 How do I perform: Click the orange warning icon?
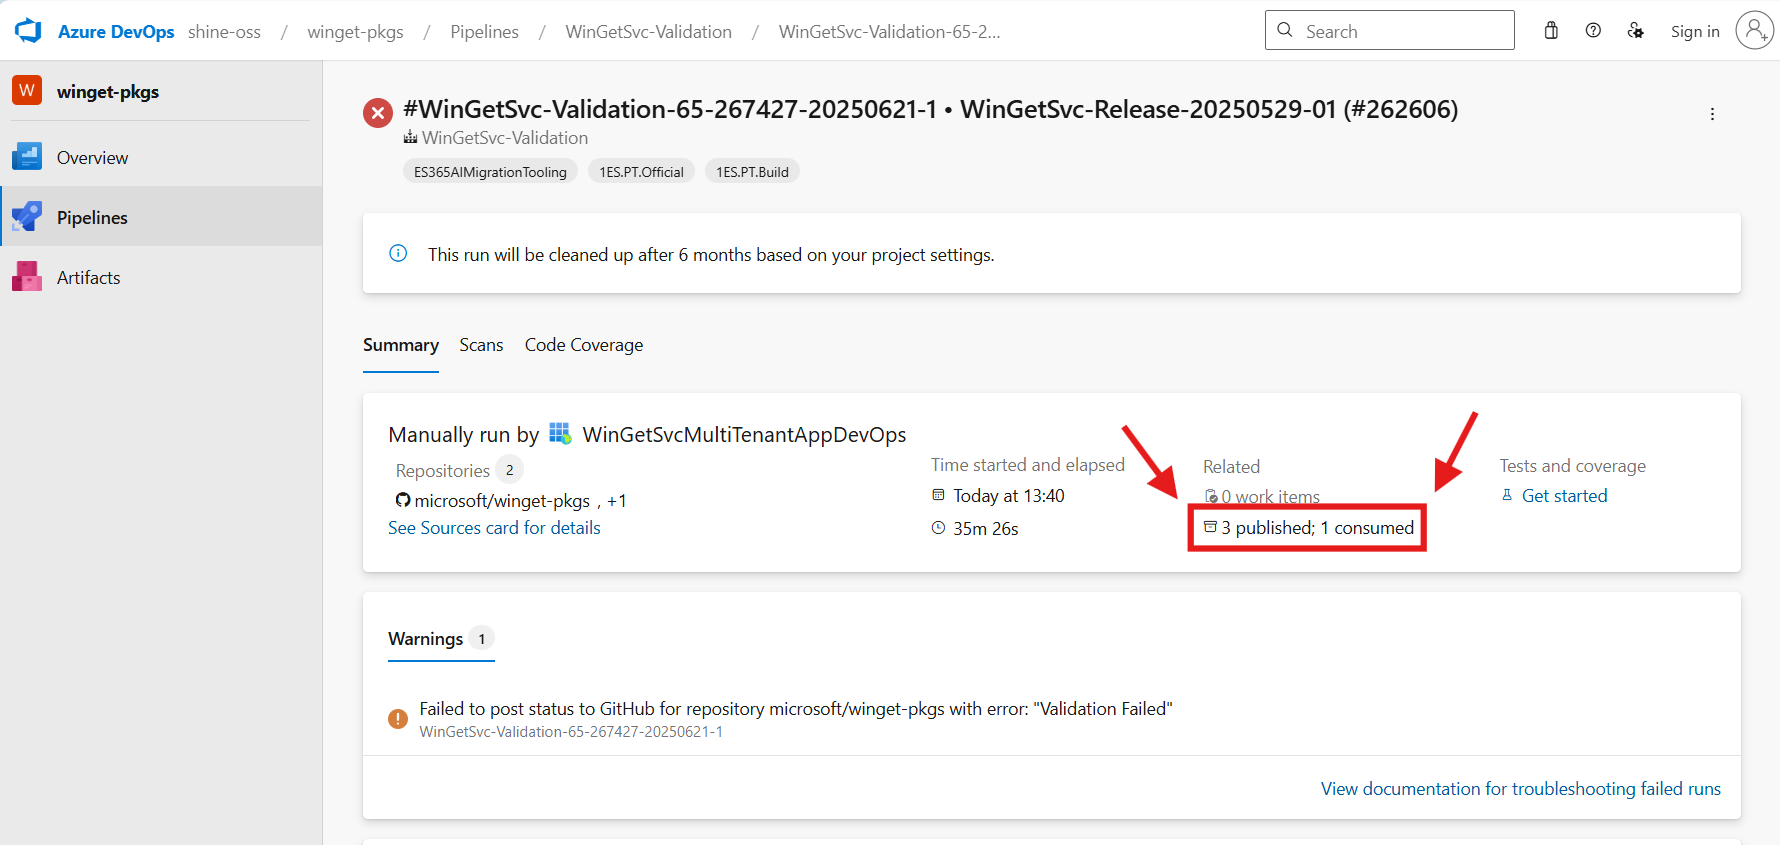coord(397,718)
